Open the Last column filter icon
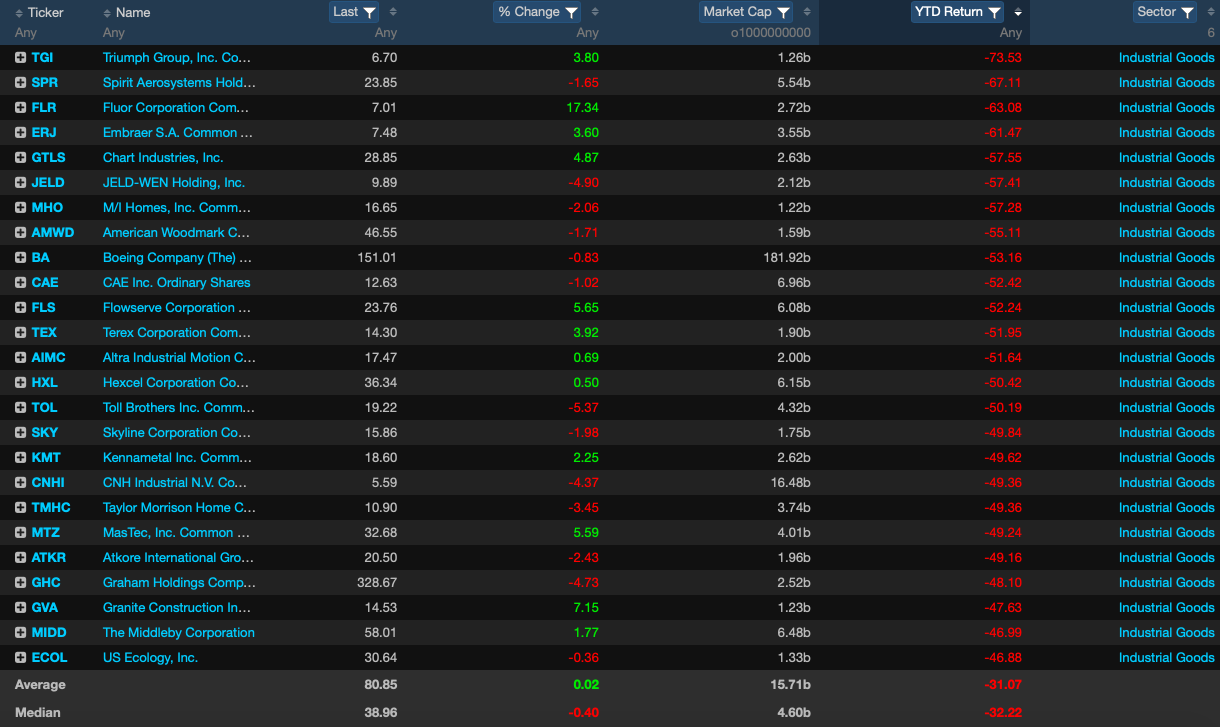Image resolution: width=1220 pixels, height=727 pixels. pos(369,12)
